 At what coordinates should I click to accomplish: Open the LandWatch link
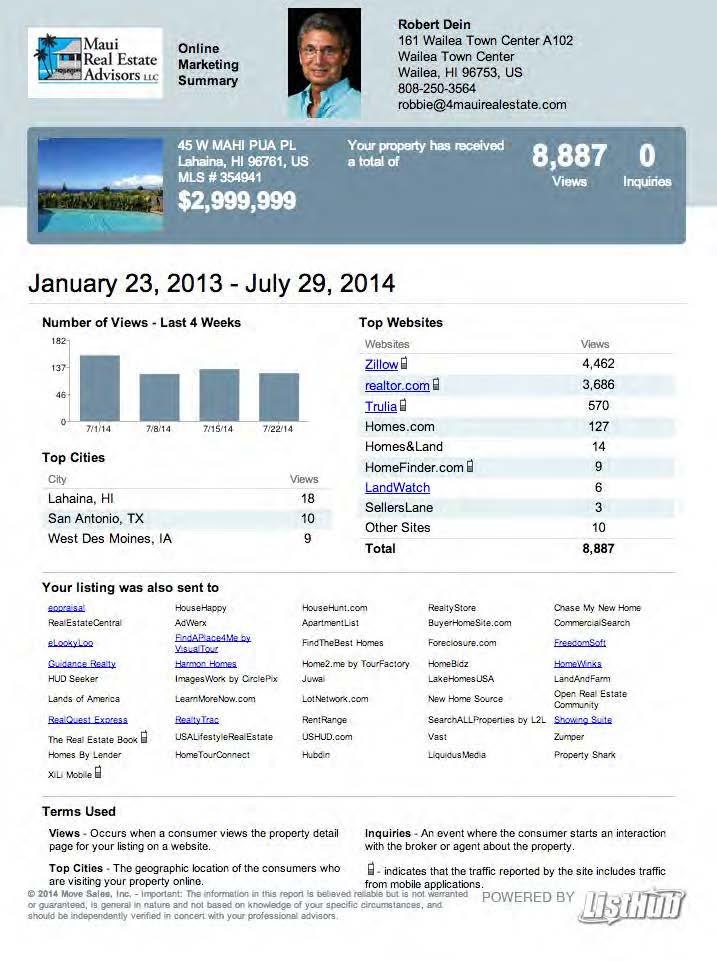397,488
